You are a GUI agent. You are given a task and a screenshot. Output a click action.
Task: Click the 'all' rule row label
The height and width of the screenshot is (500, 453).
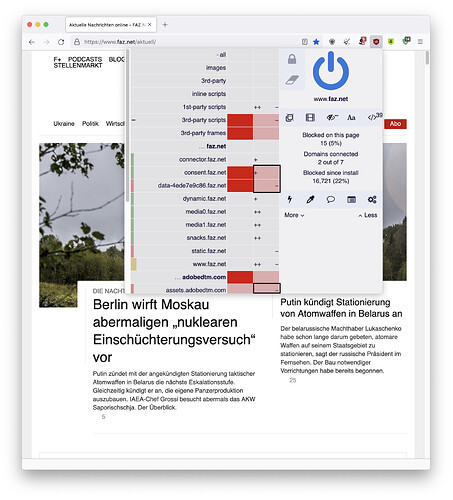point(222,55)
